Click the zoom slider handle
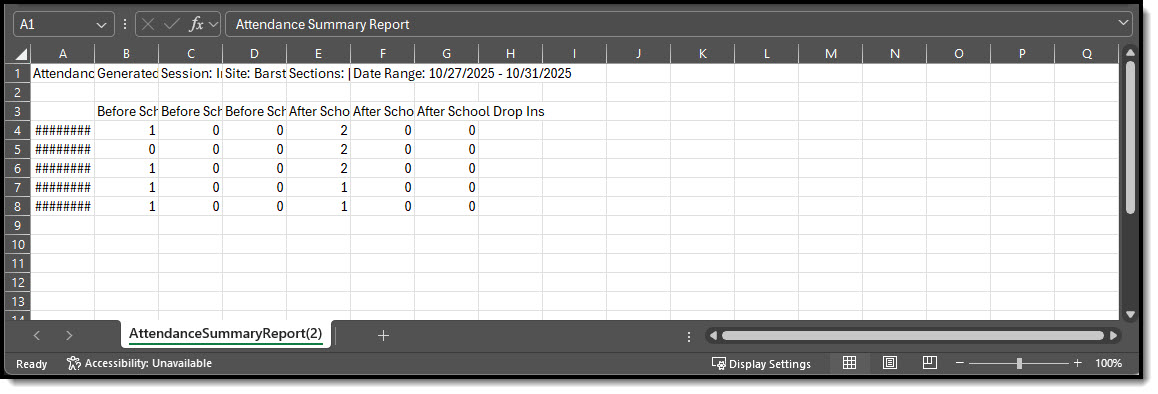Viewport: 1158px width, 394px height. pos(1019,364)
